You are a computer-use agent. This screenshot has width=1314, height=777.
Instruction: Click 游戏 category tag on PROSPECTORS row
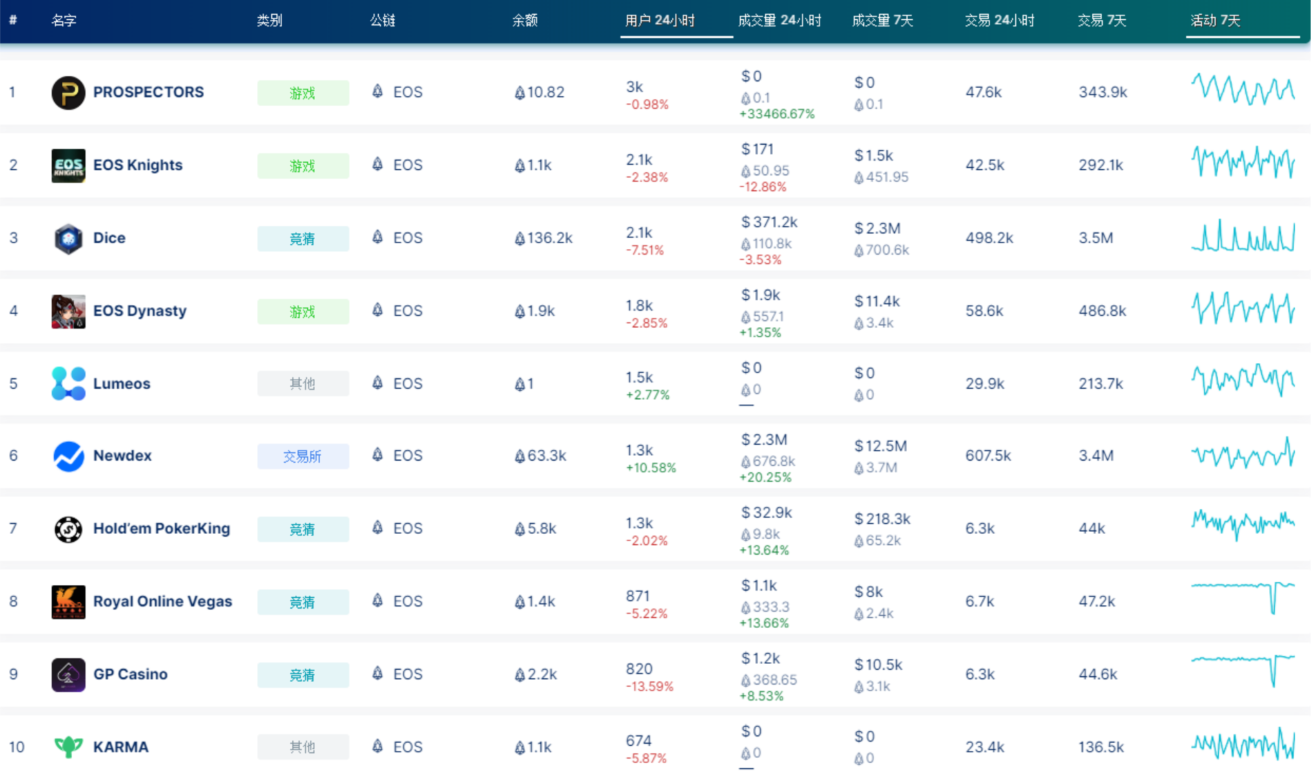coord(303,93)
